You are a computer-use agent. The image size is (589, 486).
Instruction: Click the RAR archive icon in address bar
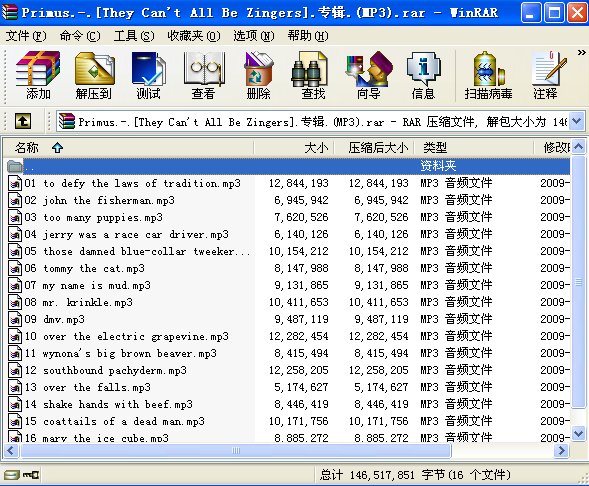67,121
